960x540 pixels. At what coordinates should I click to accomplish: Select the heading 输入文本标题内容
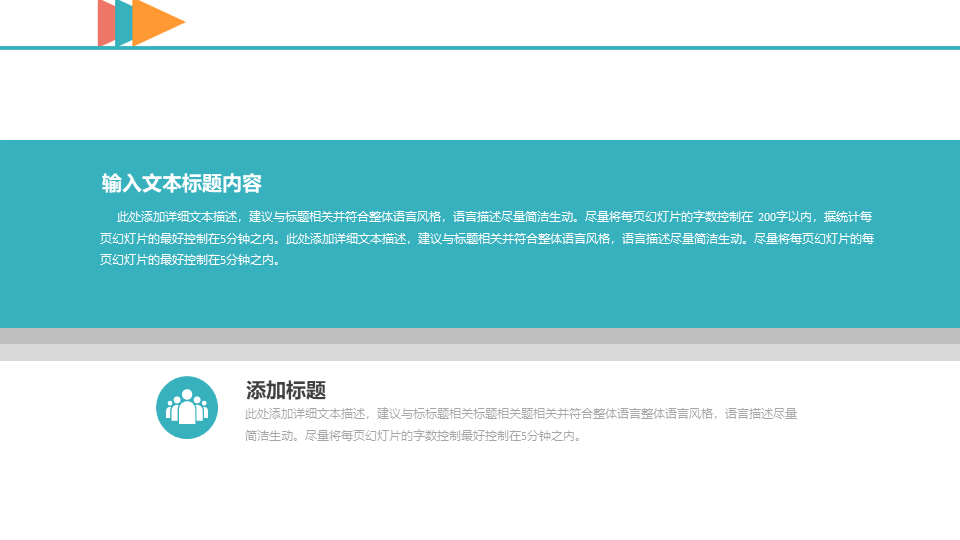click(x=182, y=184)
